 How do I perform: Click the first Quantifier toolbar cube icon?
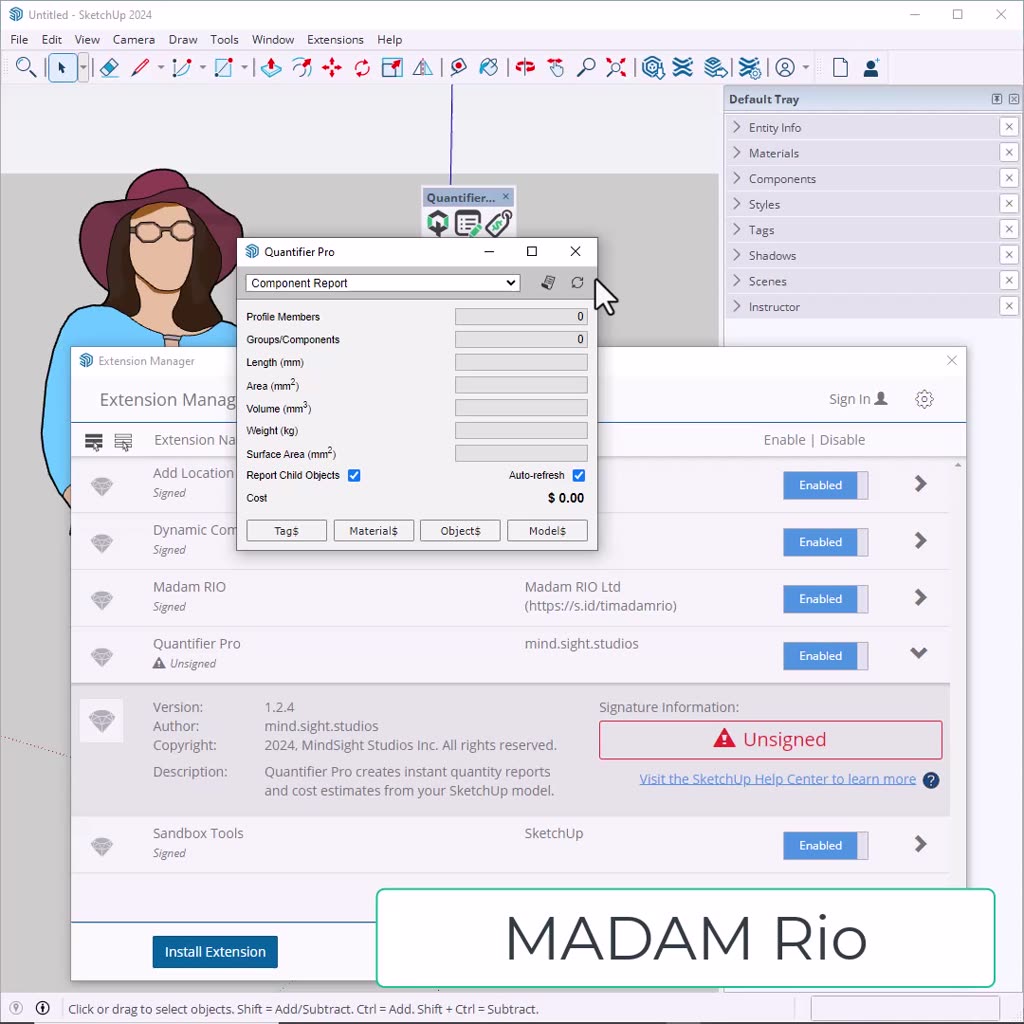pos(438,223)
